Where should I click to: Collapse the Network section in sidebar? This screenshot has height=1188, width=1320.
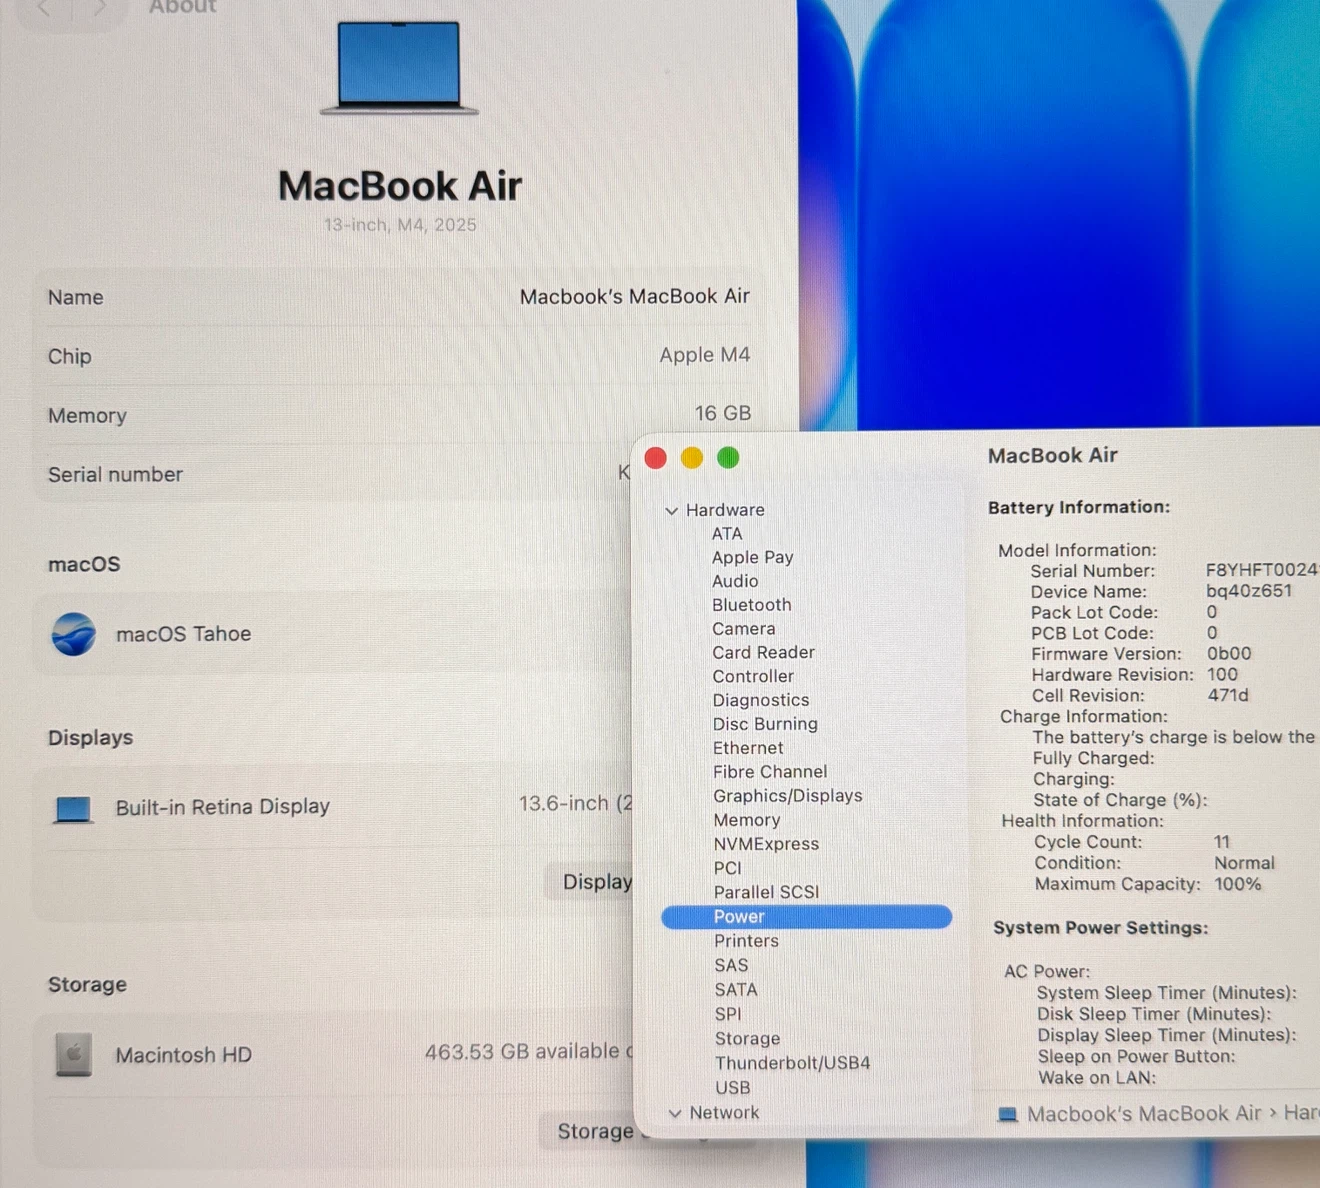pyautogui.click(x=675, y=1113)
